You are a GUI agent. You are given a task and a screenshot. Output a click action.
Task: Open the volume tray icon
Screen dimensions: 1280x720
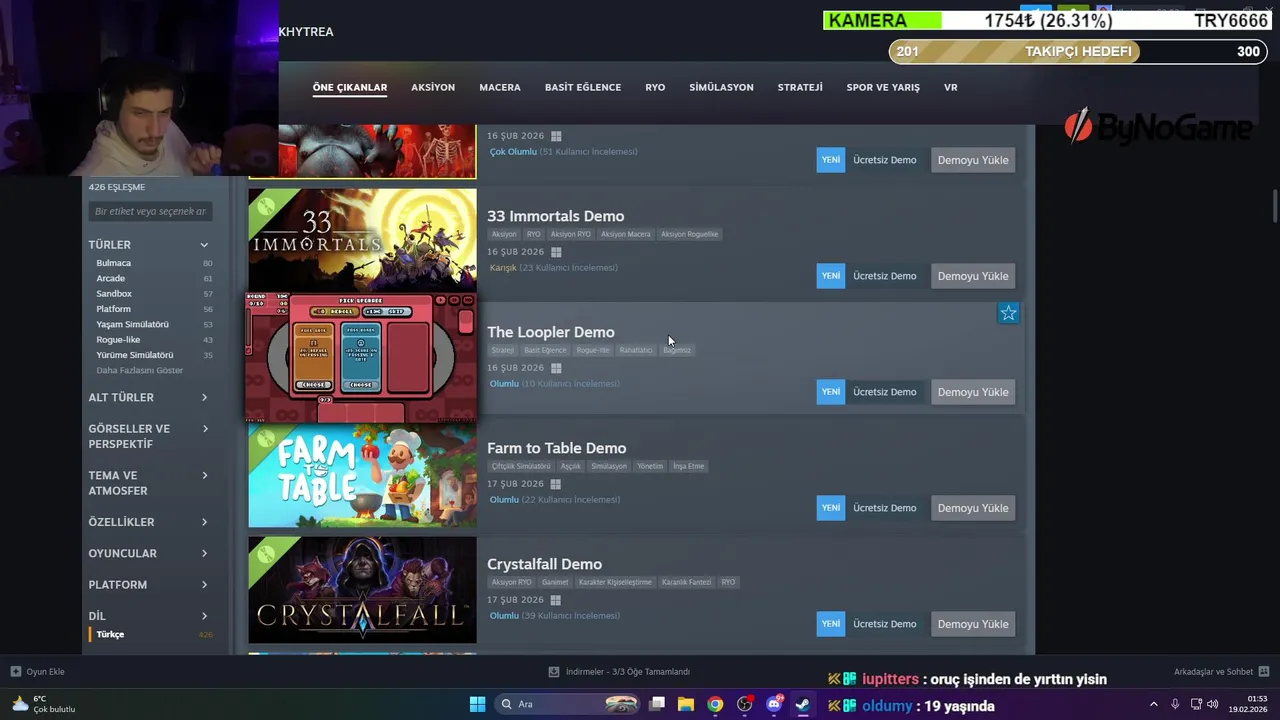pos(1213,704)
